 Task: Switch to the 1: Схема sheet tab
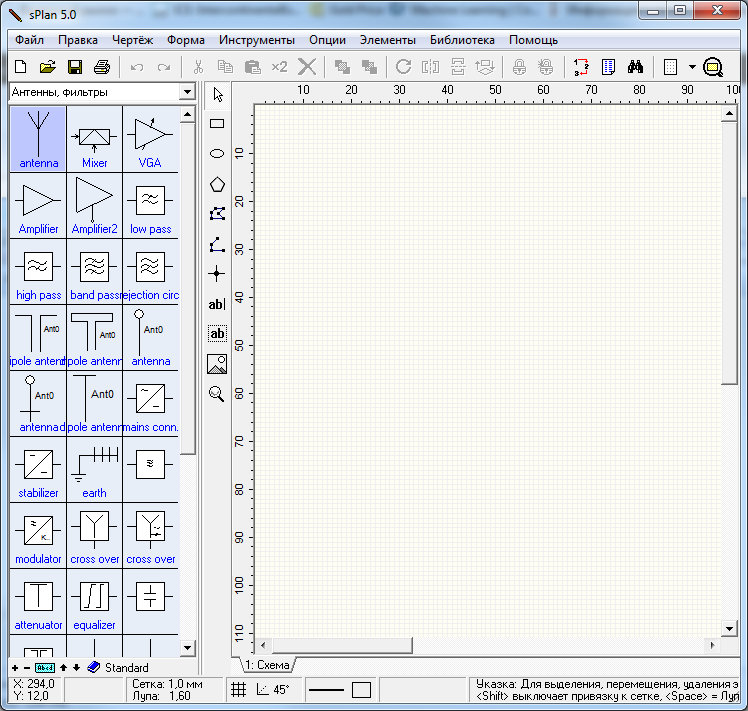pyautogui.click(x=267, y=665)
